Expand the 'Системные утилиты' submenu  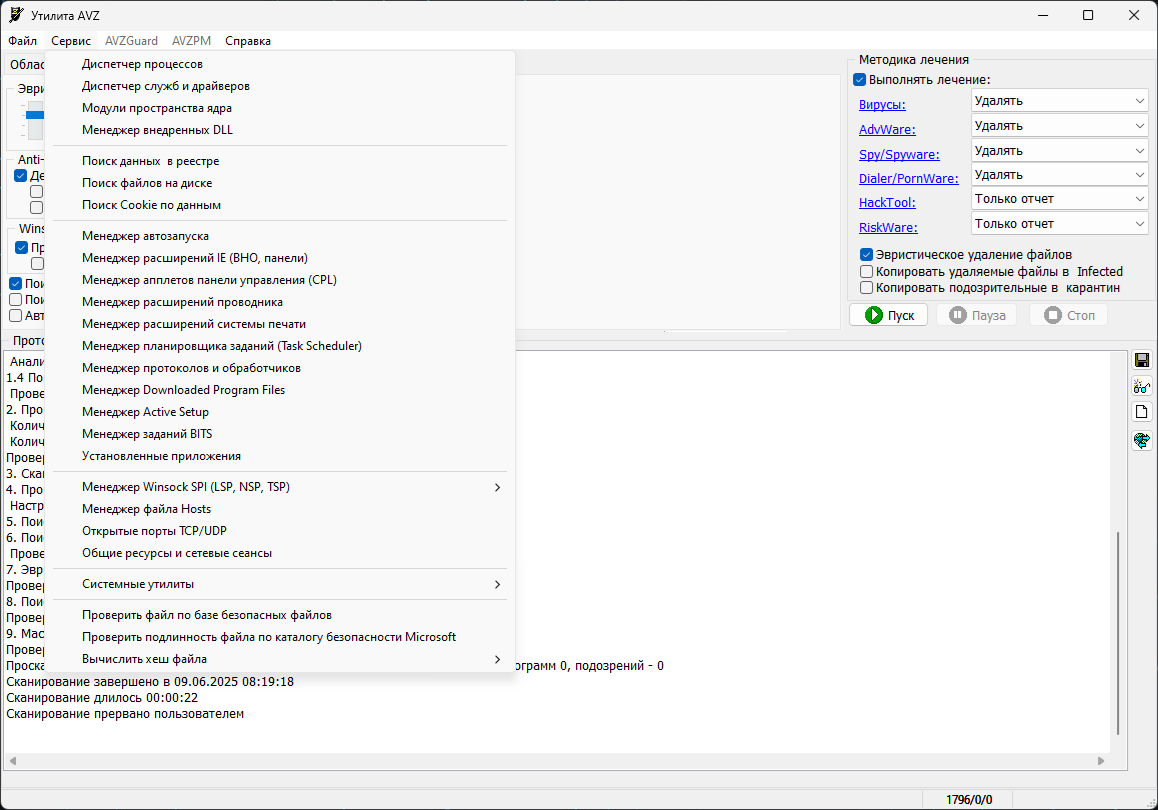280,584
